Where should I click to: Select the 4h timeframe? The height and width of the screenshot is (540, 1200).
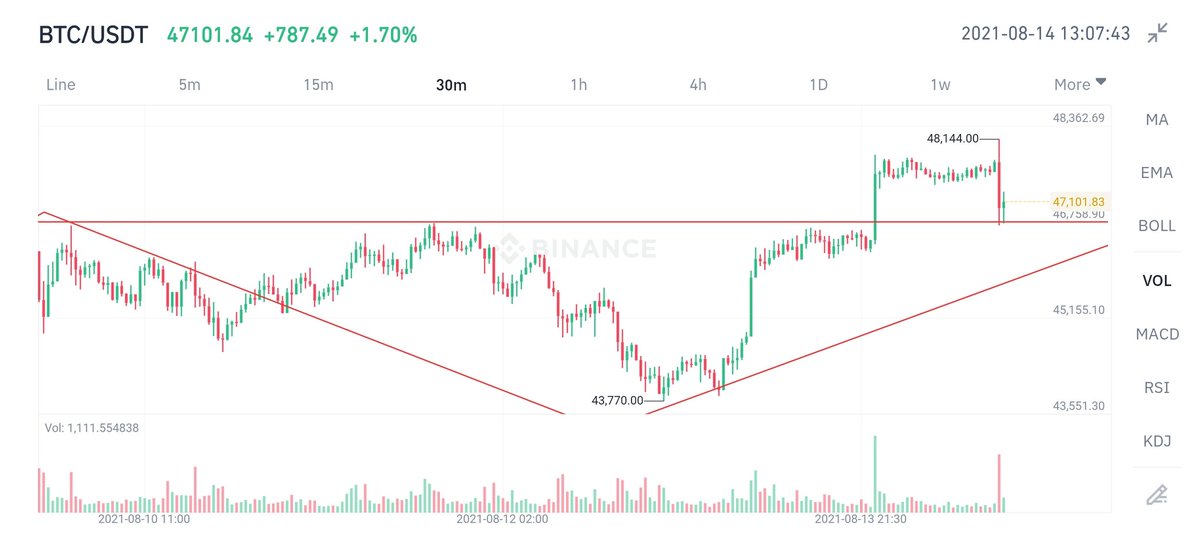point(698,85)
